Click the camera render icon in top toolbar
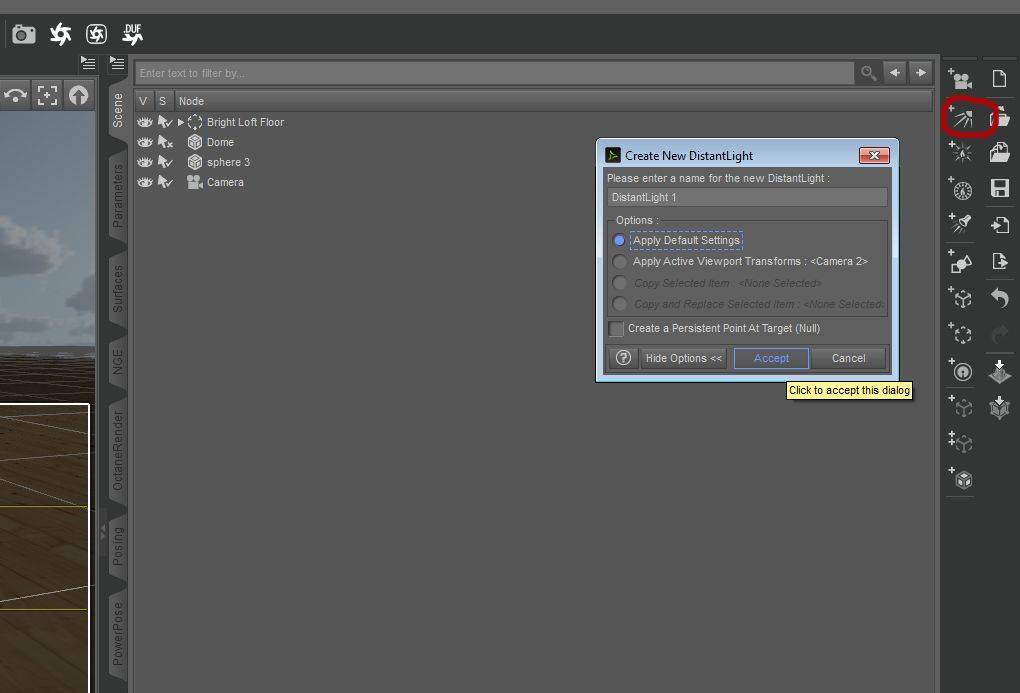The image size is (1020, 693). click(x=24, y=34)
